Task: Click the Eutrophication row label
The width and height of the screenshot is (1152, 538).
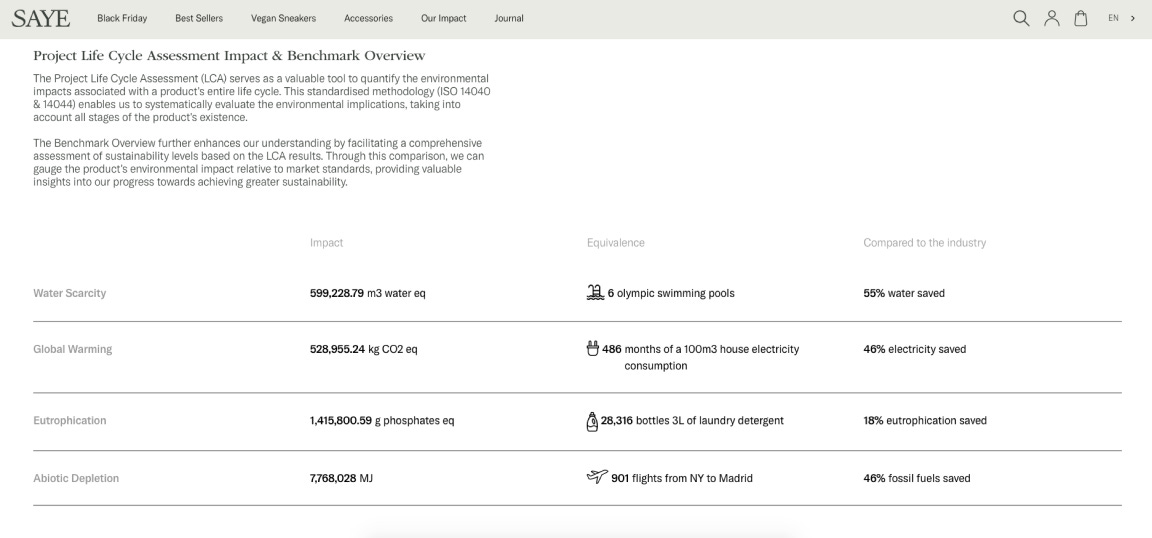Action: (70, 420)
